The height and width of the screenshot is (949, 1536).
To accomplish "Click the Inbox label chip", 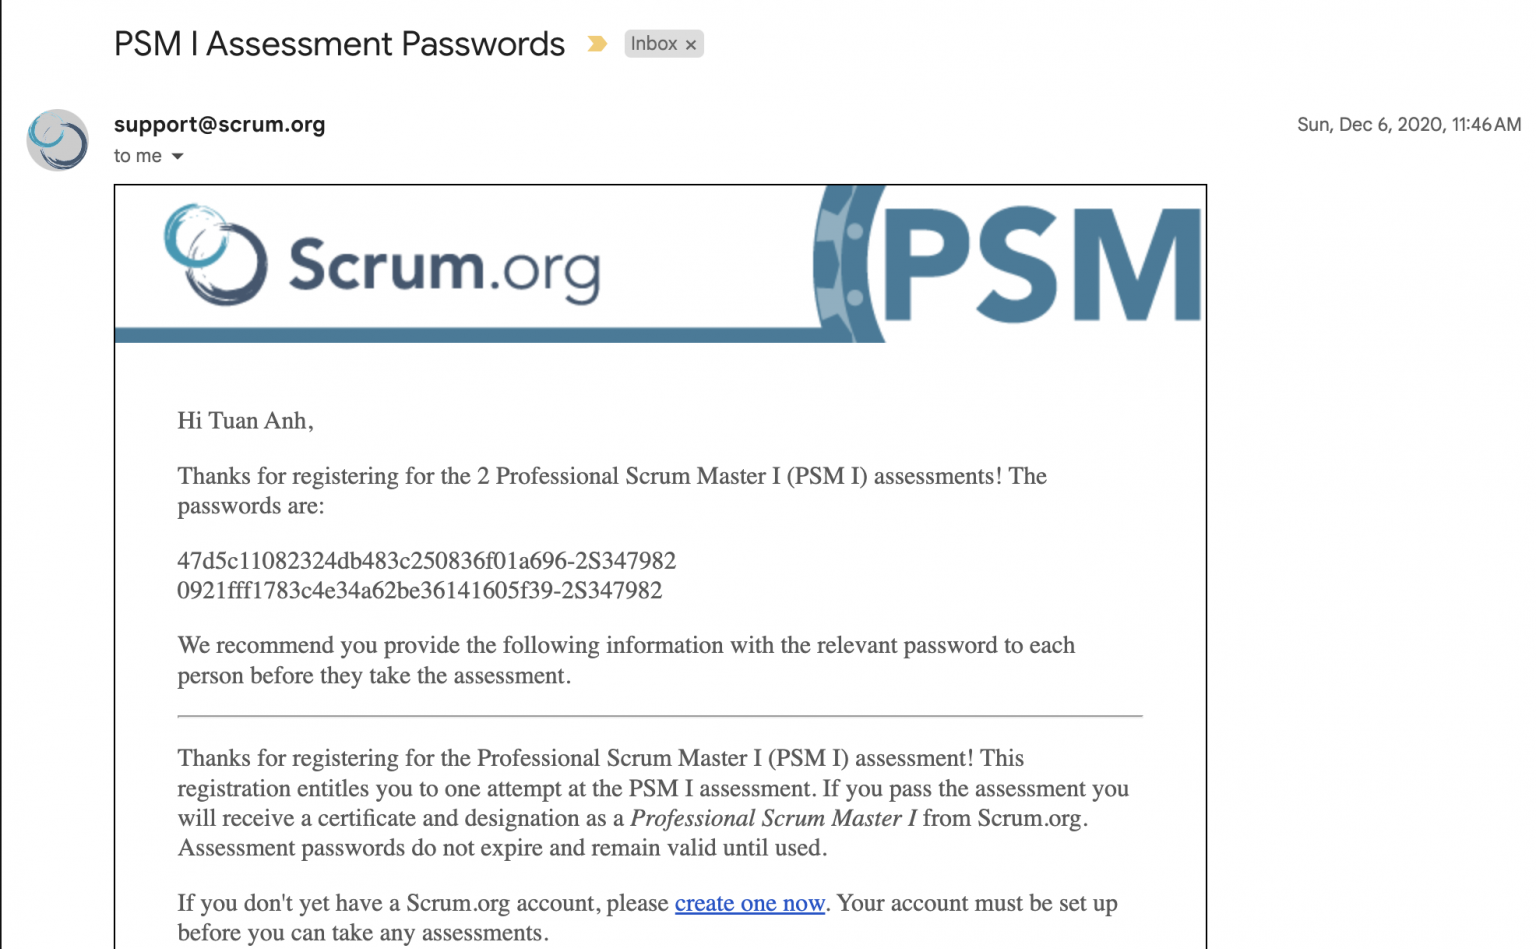I will pos(653,44).
